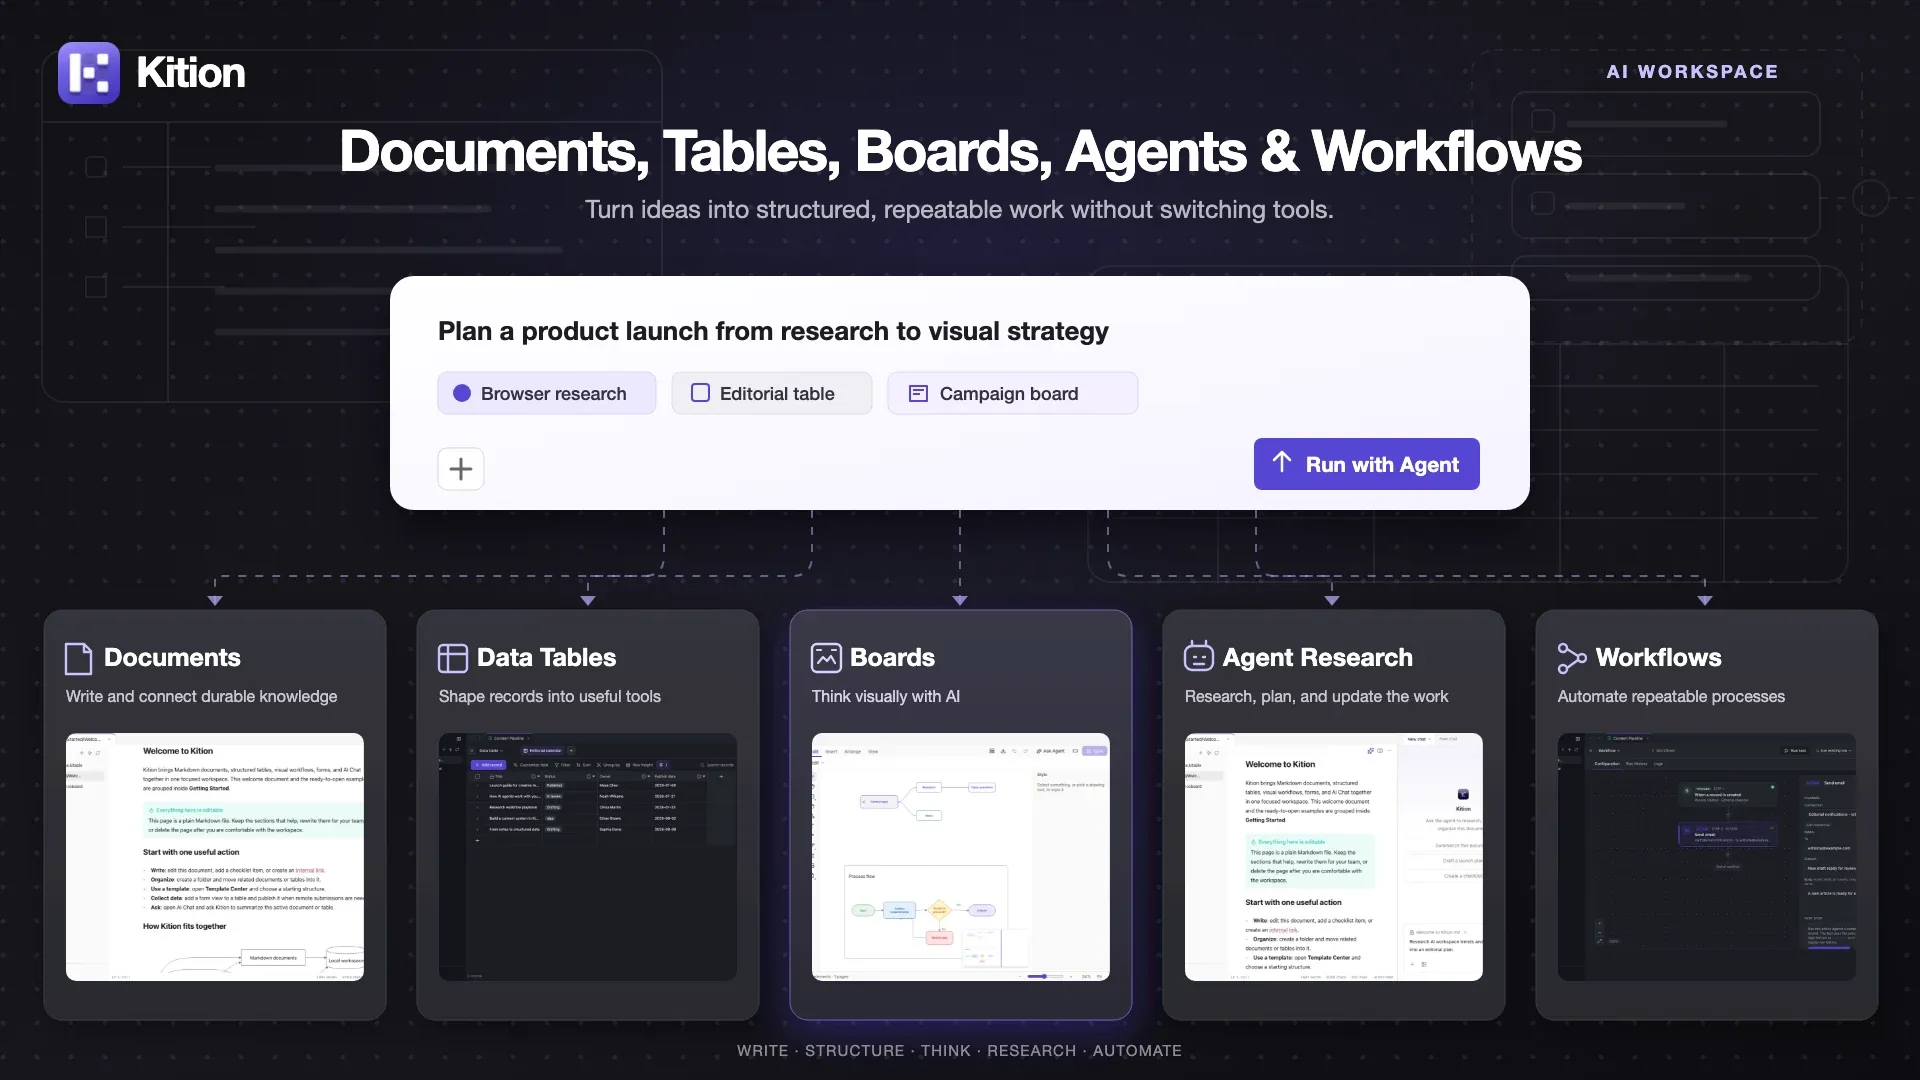
Task: Click the Documents page icon
Action: pos(78,658)
